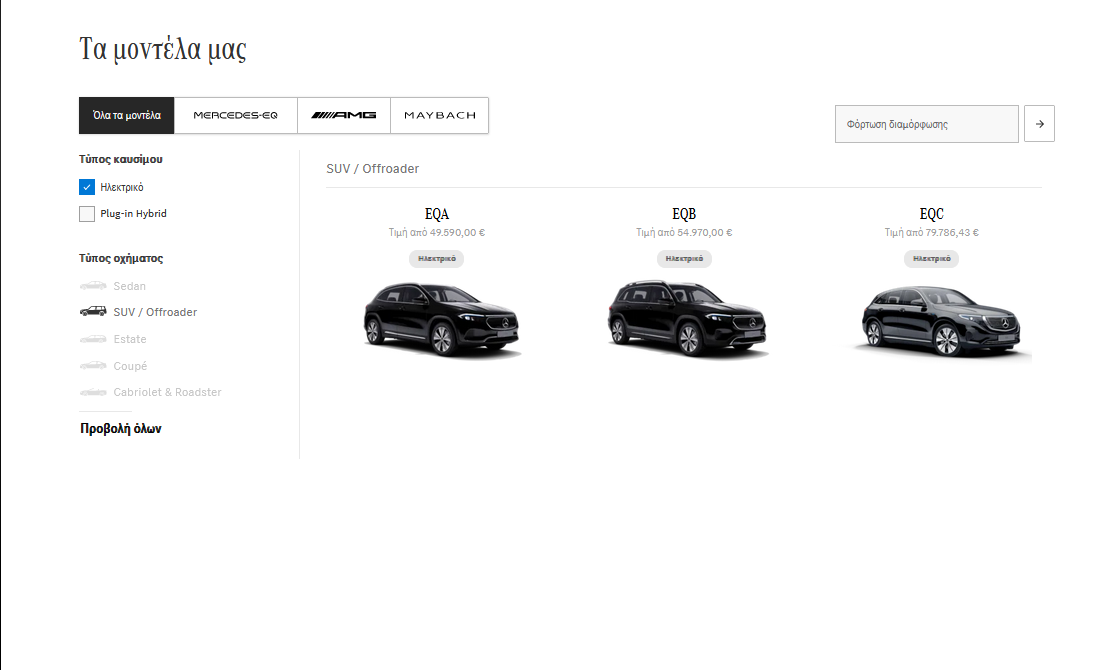Click the Cabriolet & Roadster car icon
Viewport: 1112px width, 670px height.
93,392
